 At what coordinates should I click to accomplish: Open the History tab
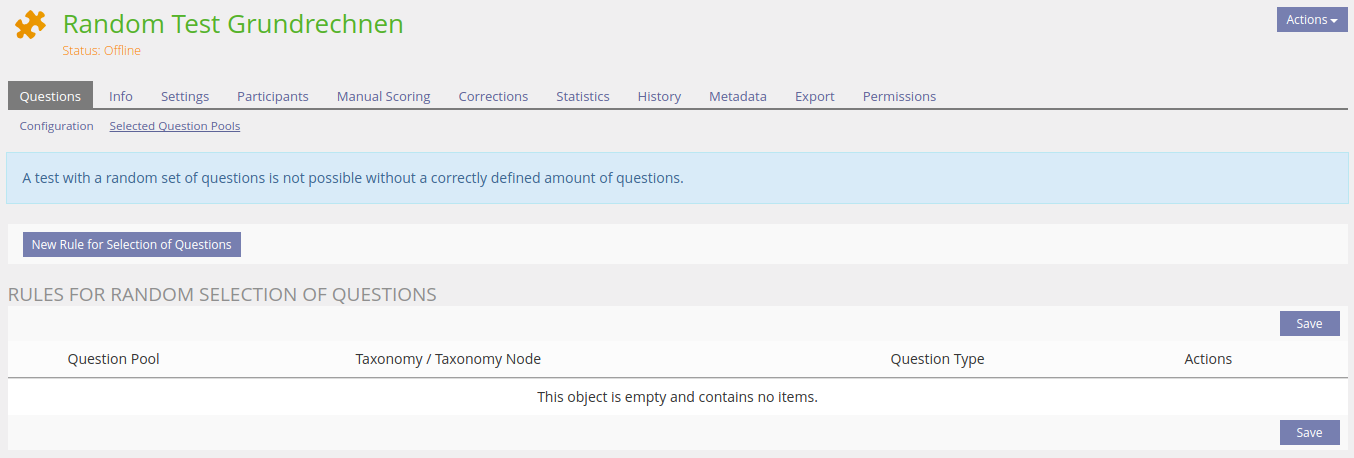[x=659, y=96]
